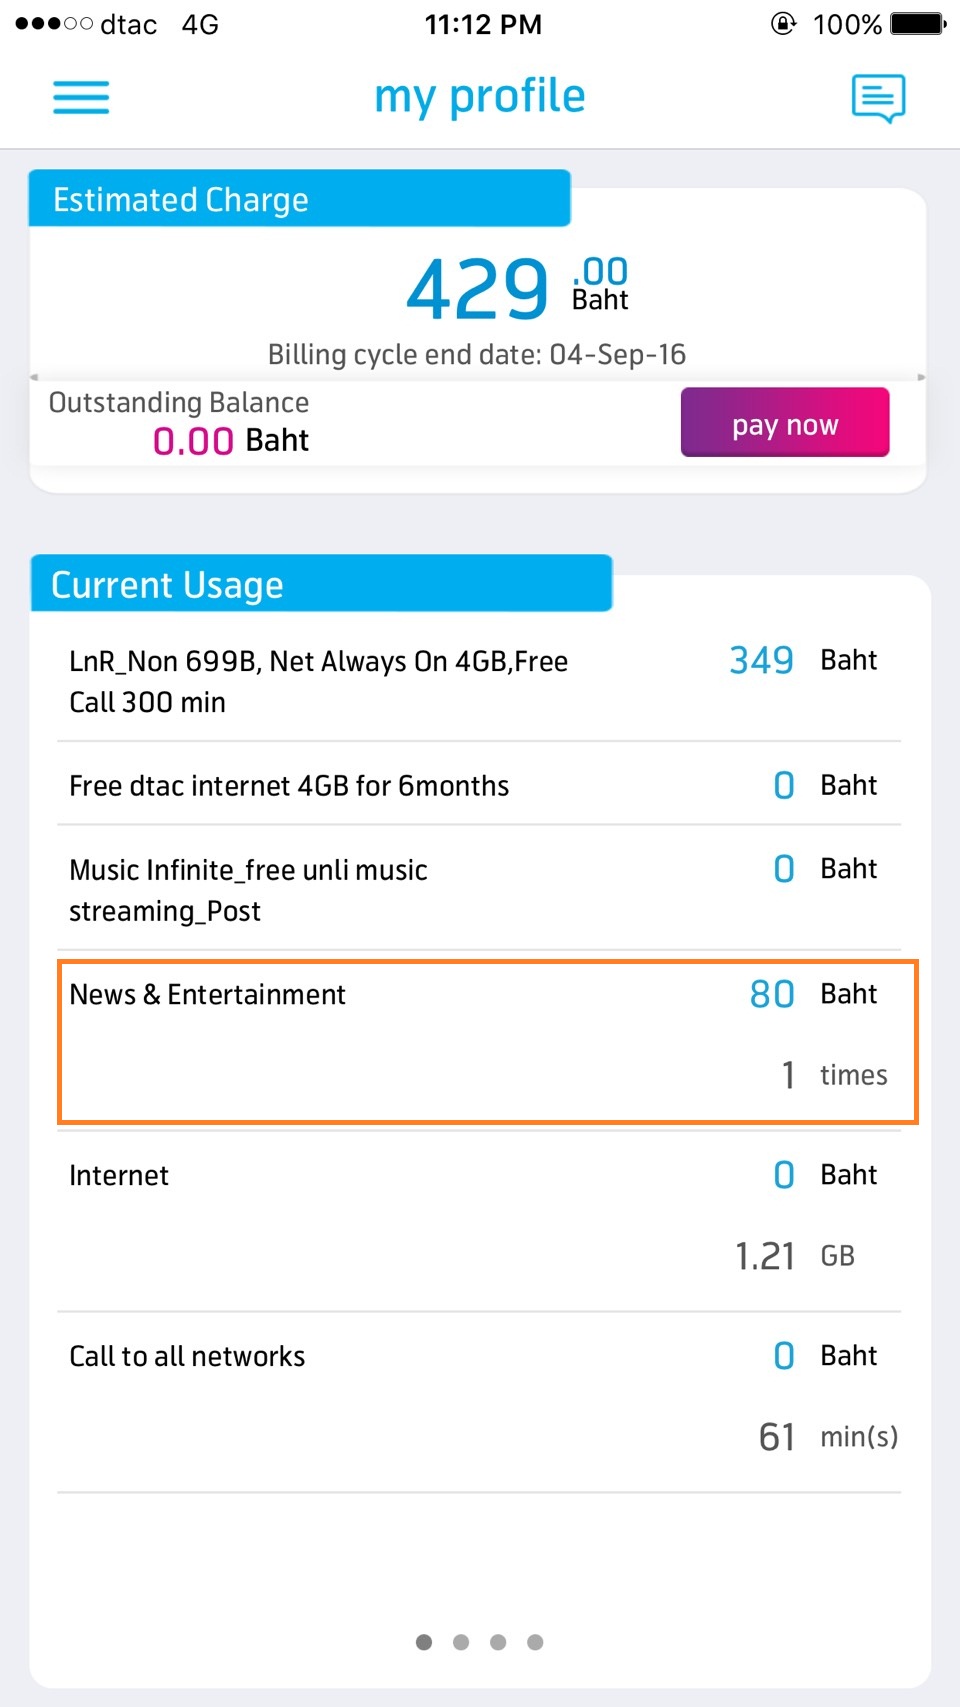Open the hamburger navigation menu
The height and width of the screenshot is (1707, 960).
tap(81, 97)
